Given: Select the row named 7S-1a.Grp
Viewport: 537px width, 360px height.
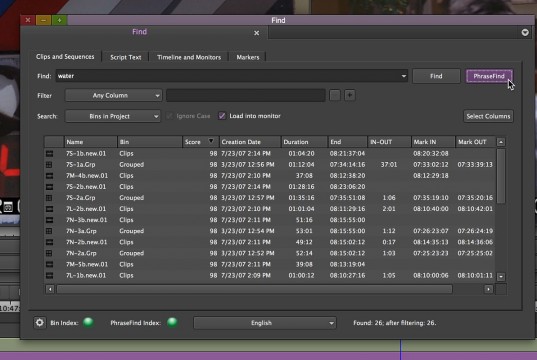Looking at the screenshot, I should pyautogui.click(x=270, y=164).
